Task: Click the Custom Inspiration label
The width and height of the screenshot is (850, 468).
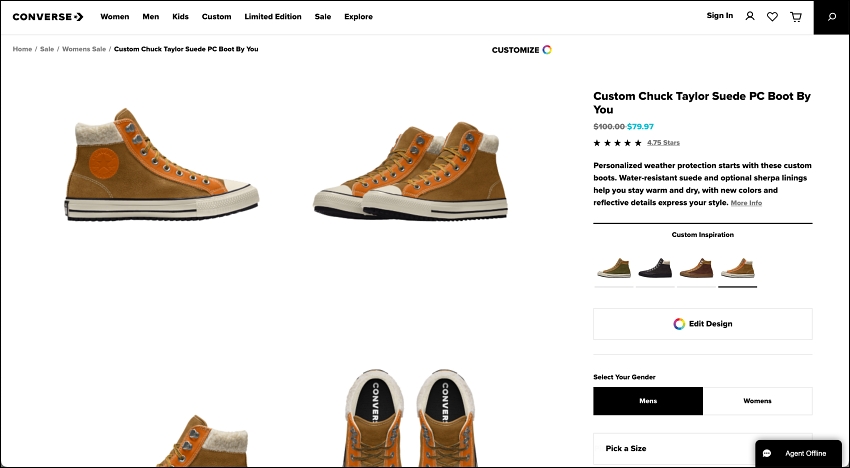Action: [x=703, y=235]
